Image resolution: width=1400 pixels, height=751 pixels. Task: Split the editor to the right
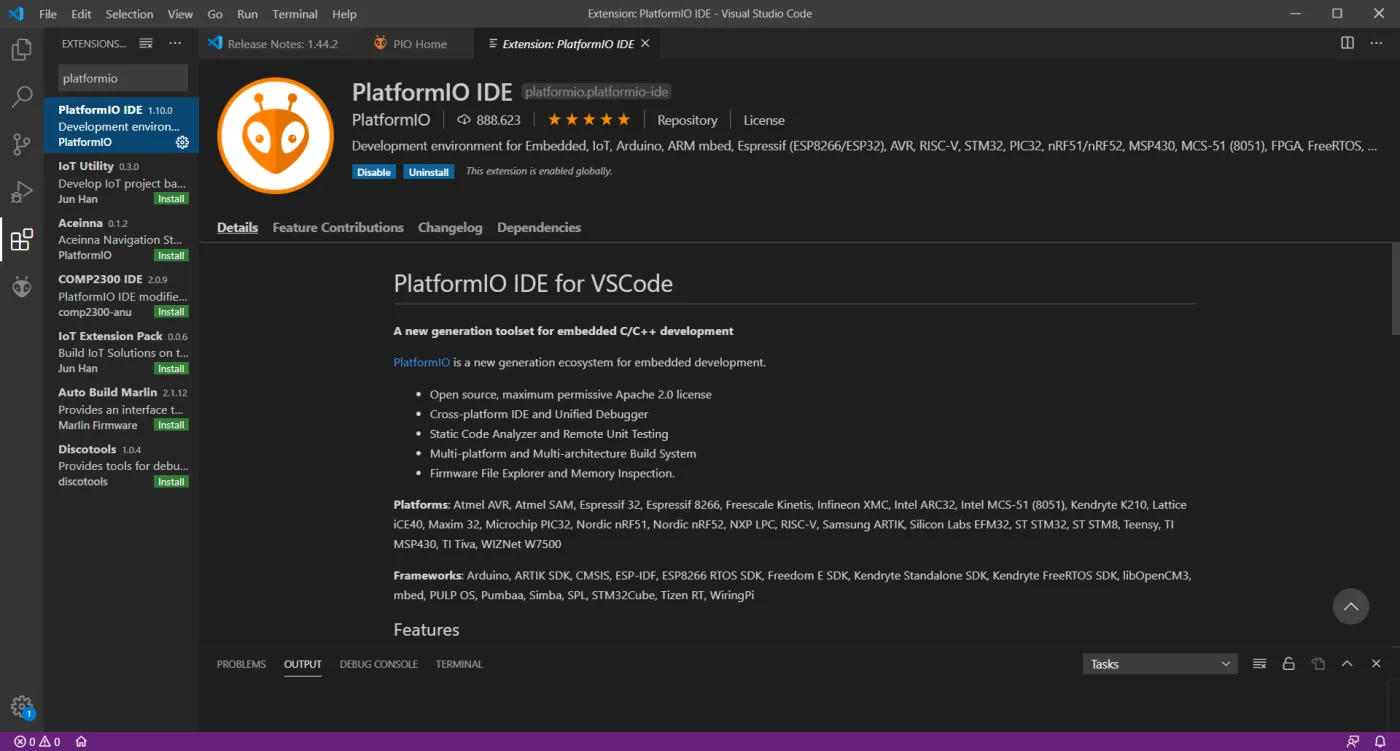point(1347,43)
